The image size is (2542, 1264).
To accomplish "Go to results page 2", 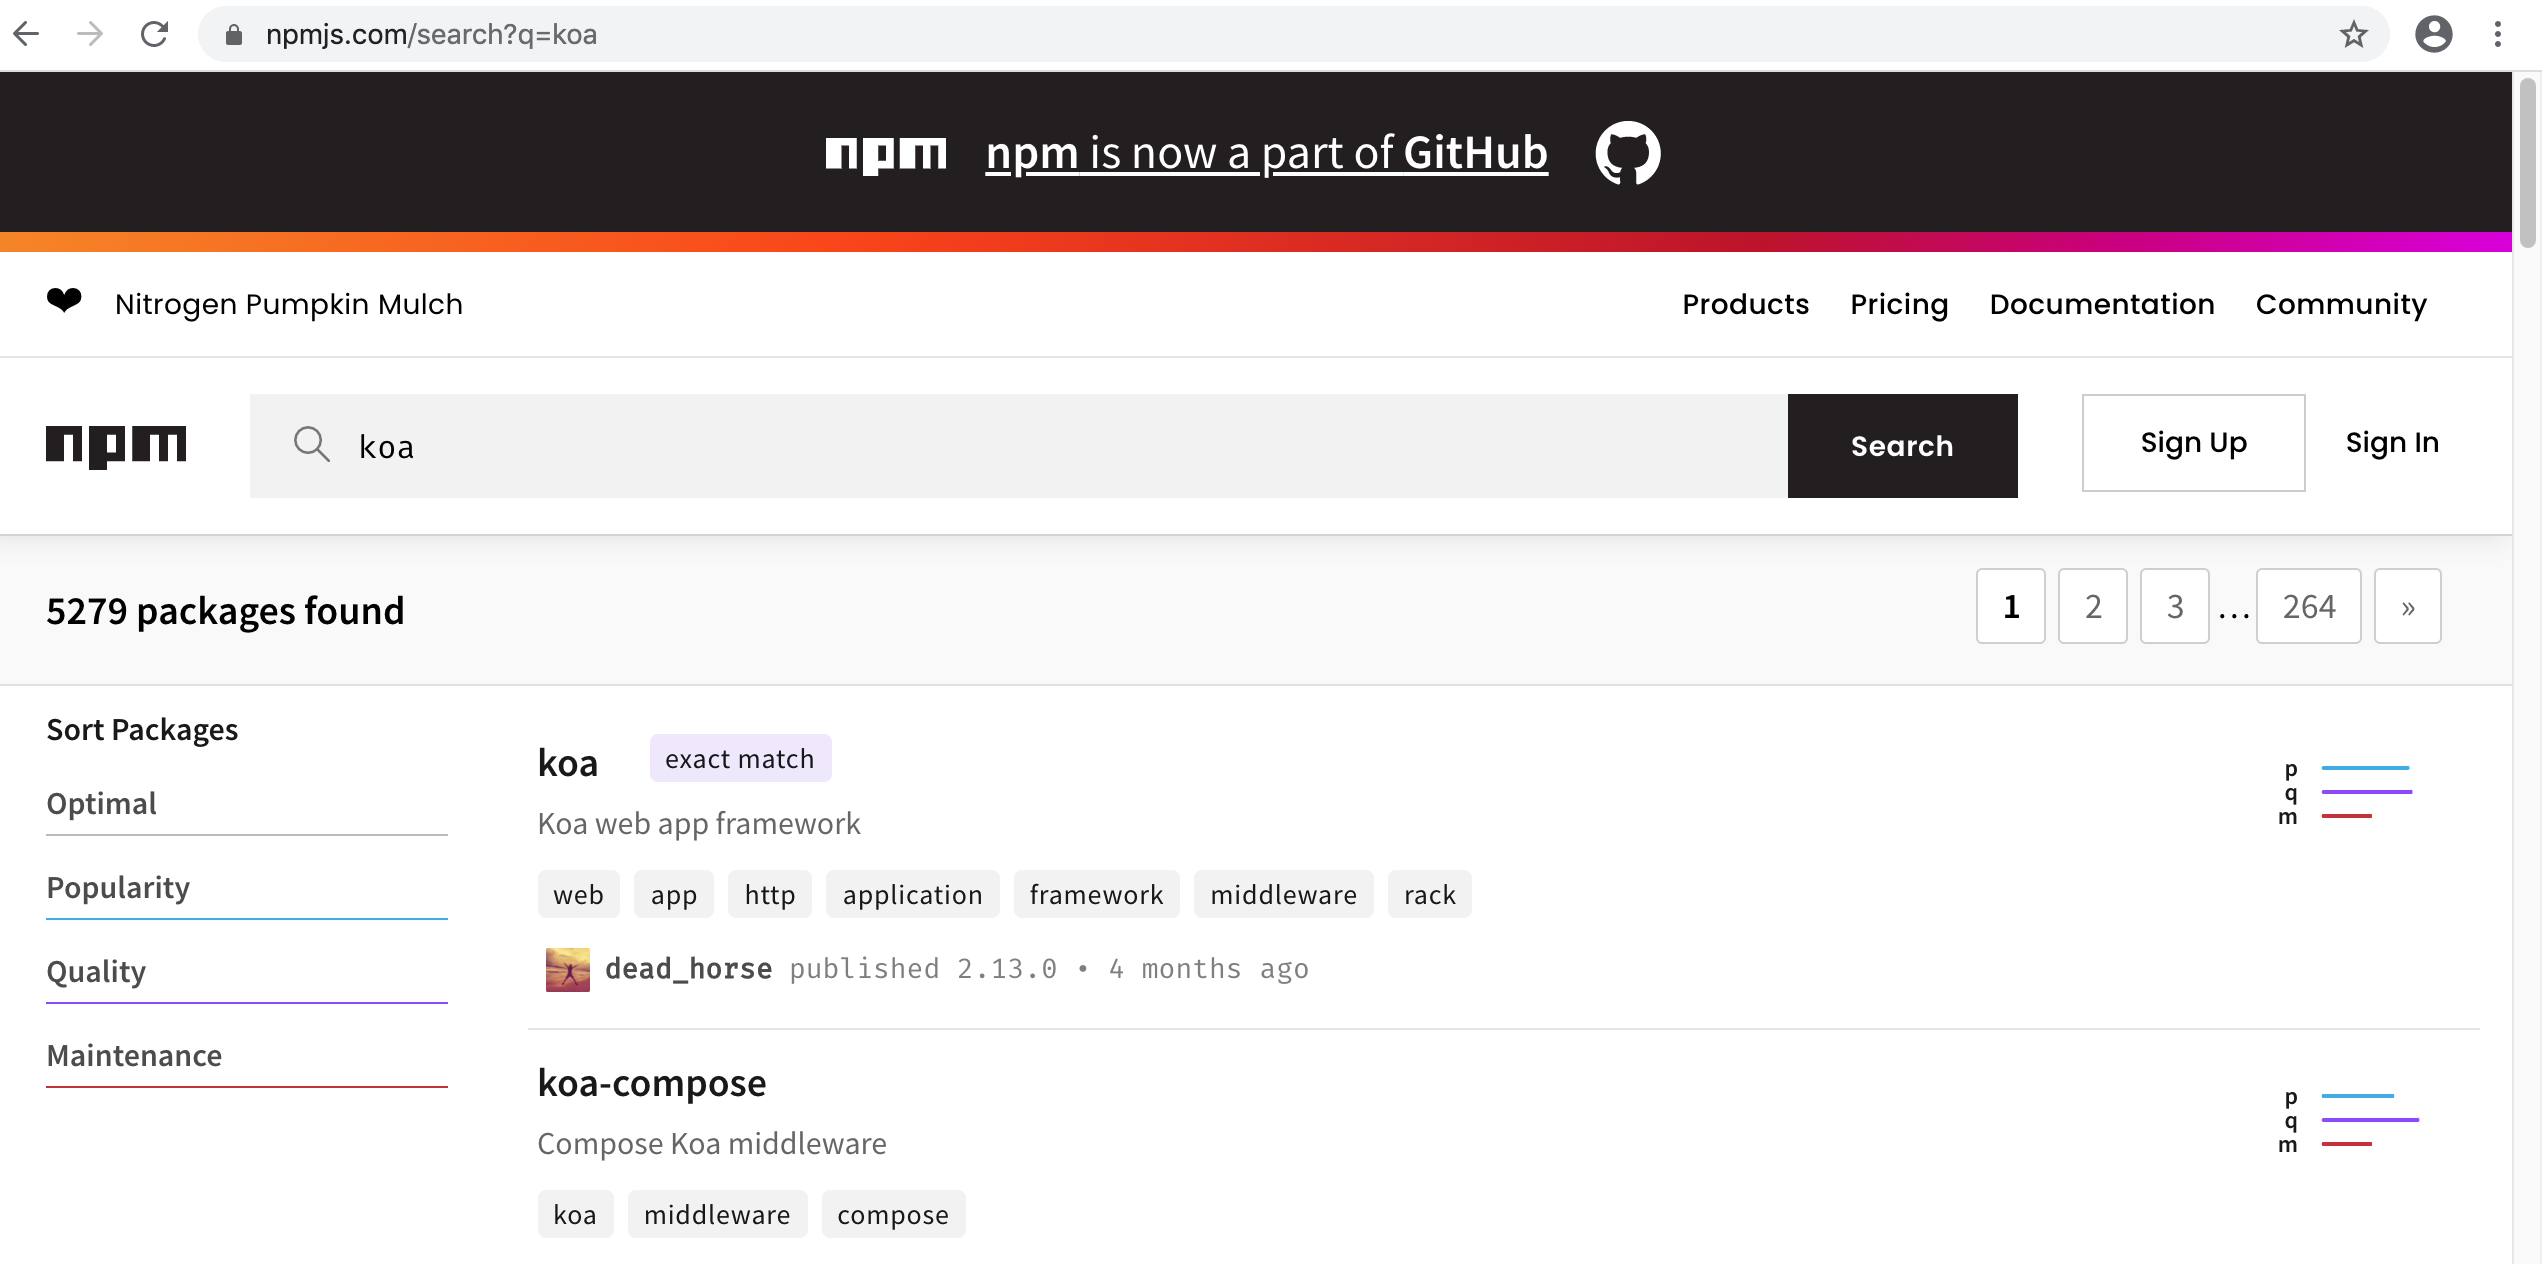I will pyautogui.click(x=2092, y=606).
